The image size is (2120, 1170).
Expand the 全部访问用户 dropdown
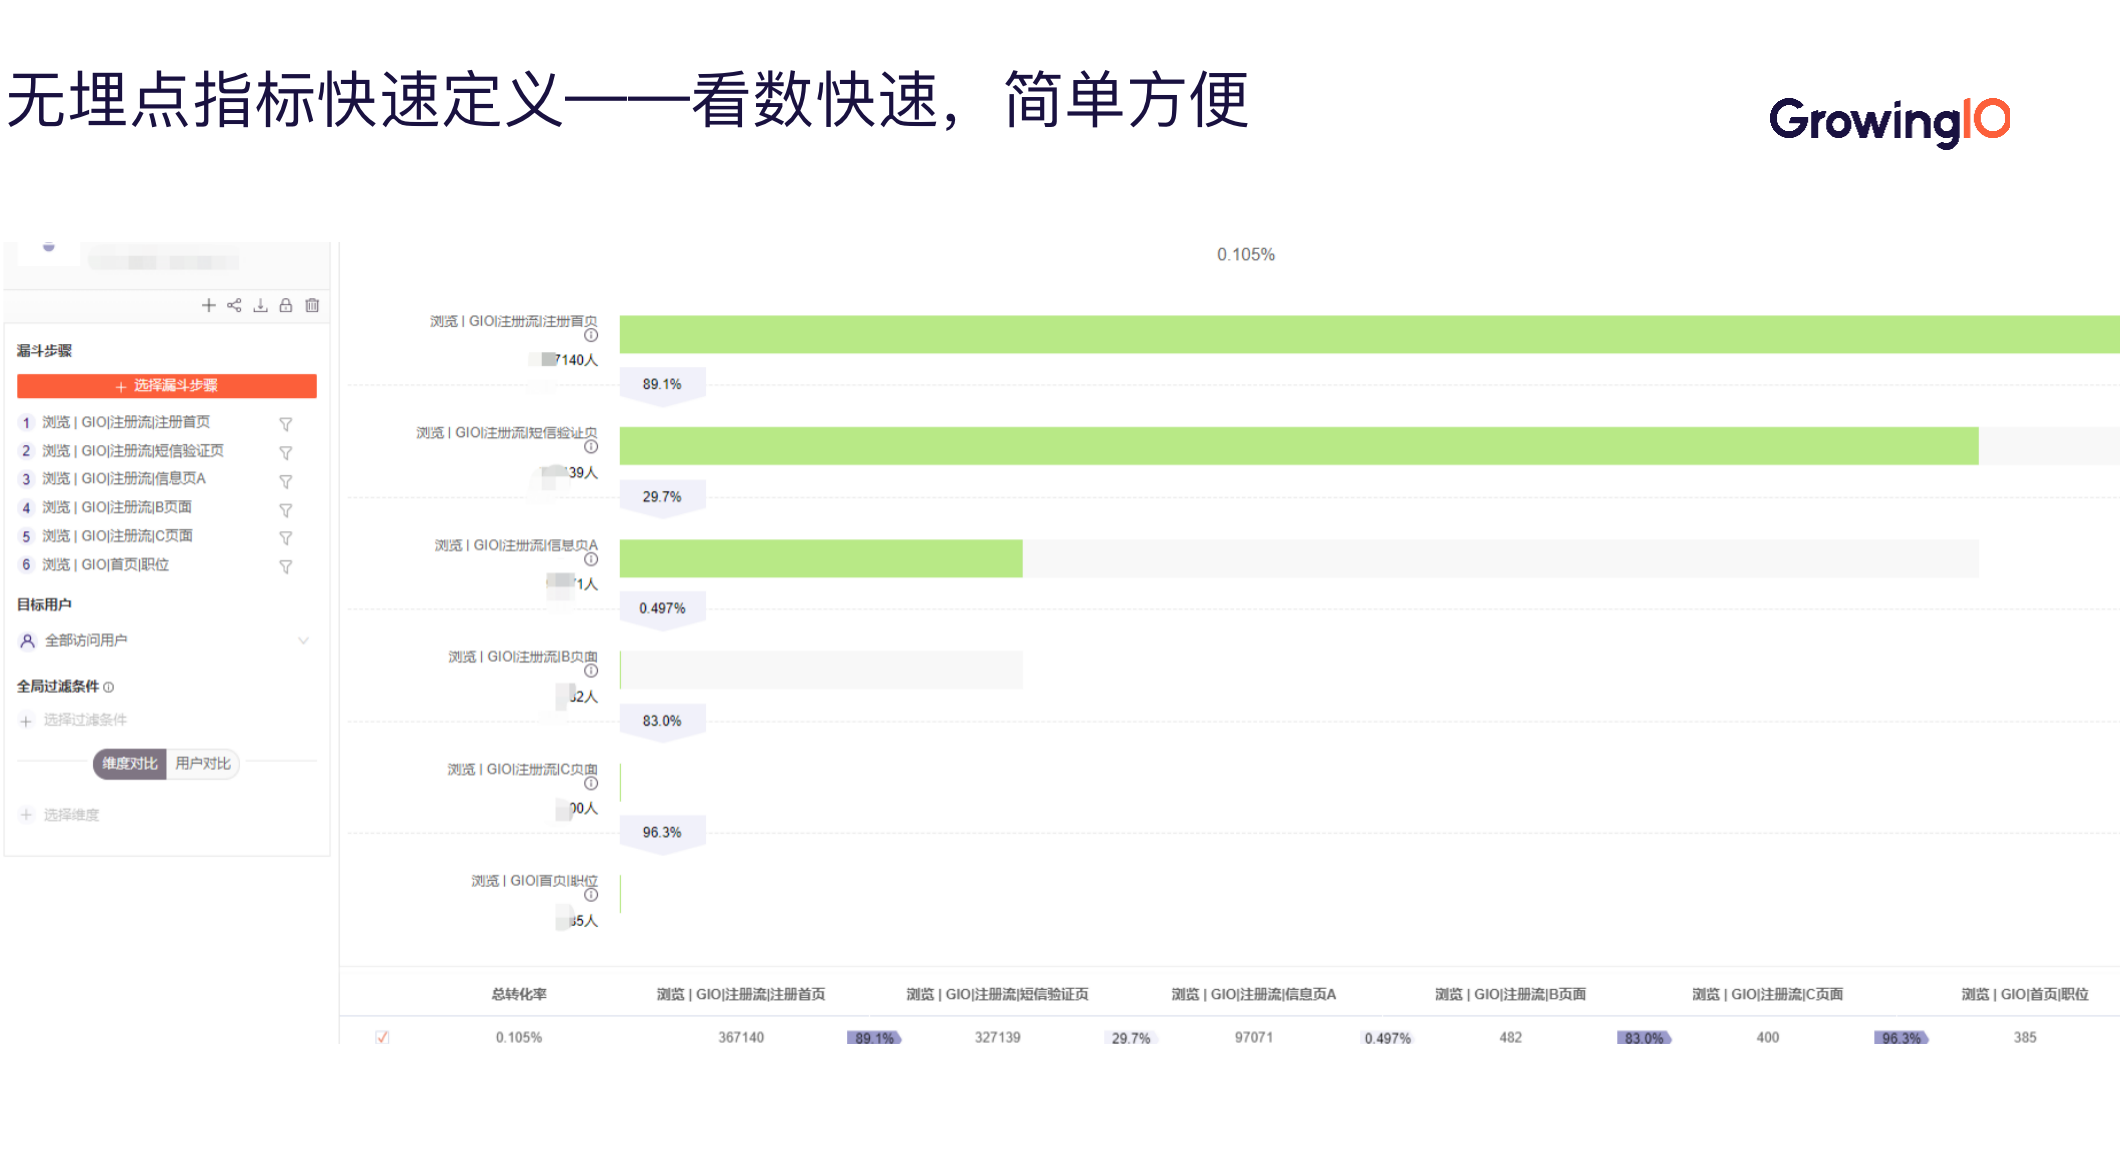coord(303,641)
